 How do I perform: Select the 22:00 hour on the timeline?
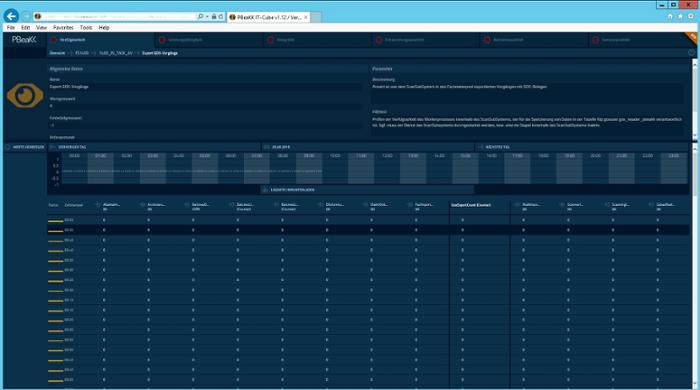tap(648, 168)
